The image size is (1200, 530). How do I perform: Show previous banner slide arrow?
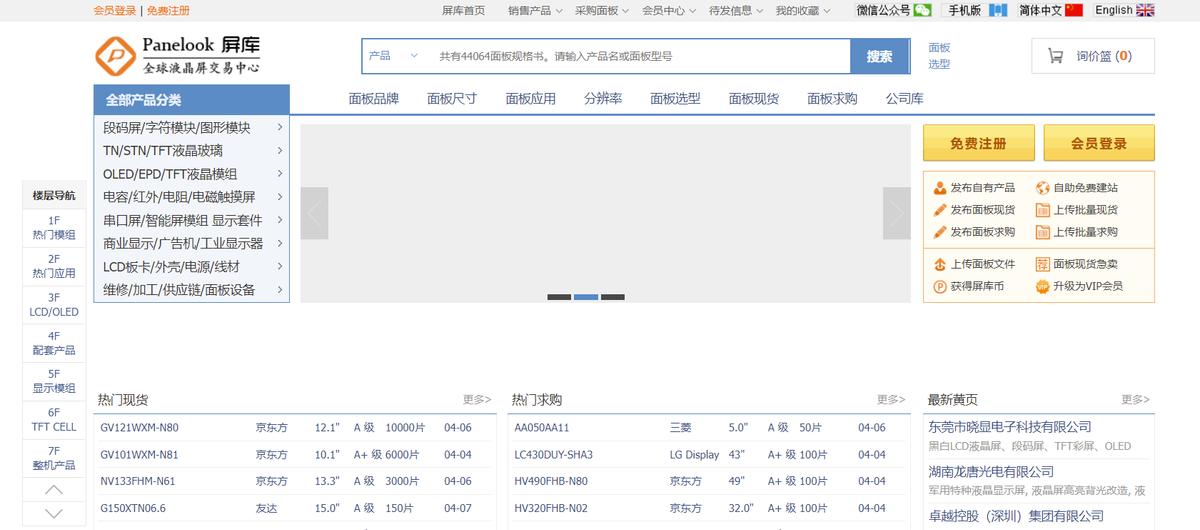(314, 213)
